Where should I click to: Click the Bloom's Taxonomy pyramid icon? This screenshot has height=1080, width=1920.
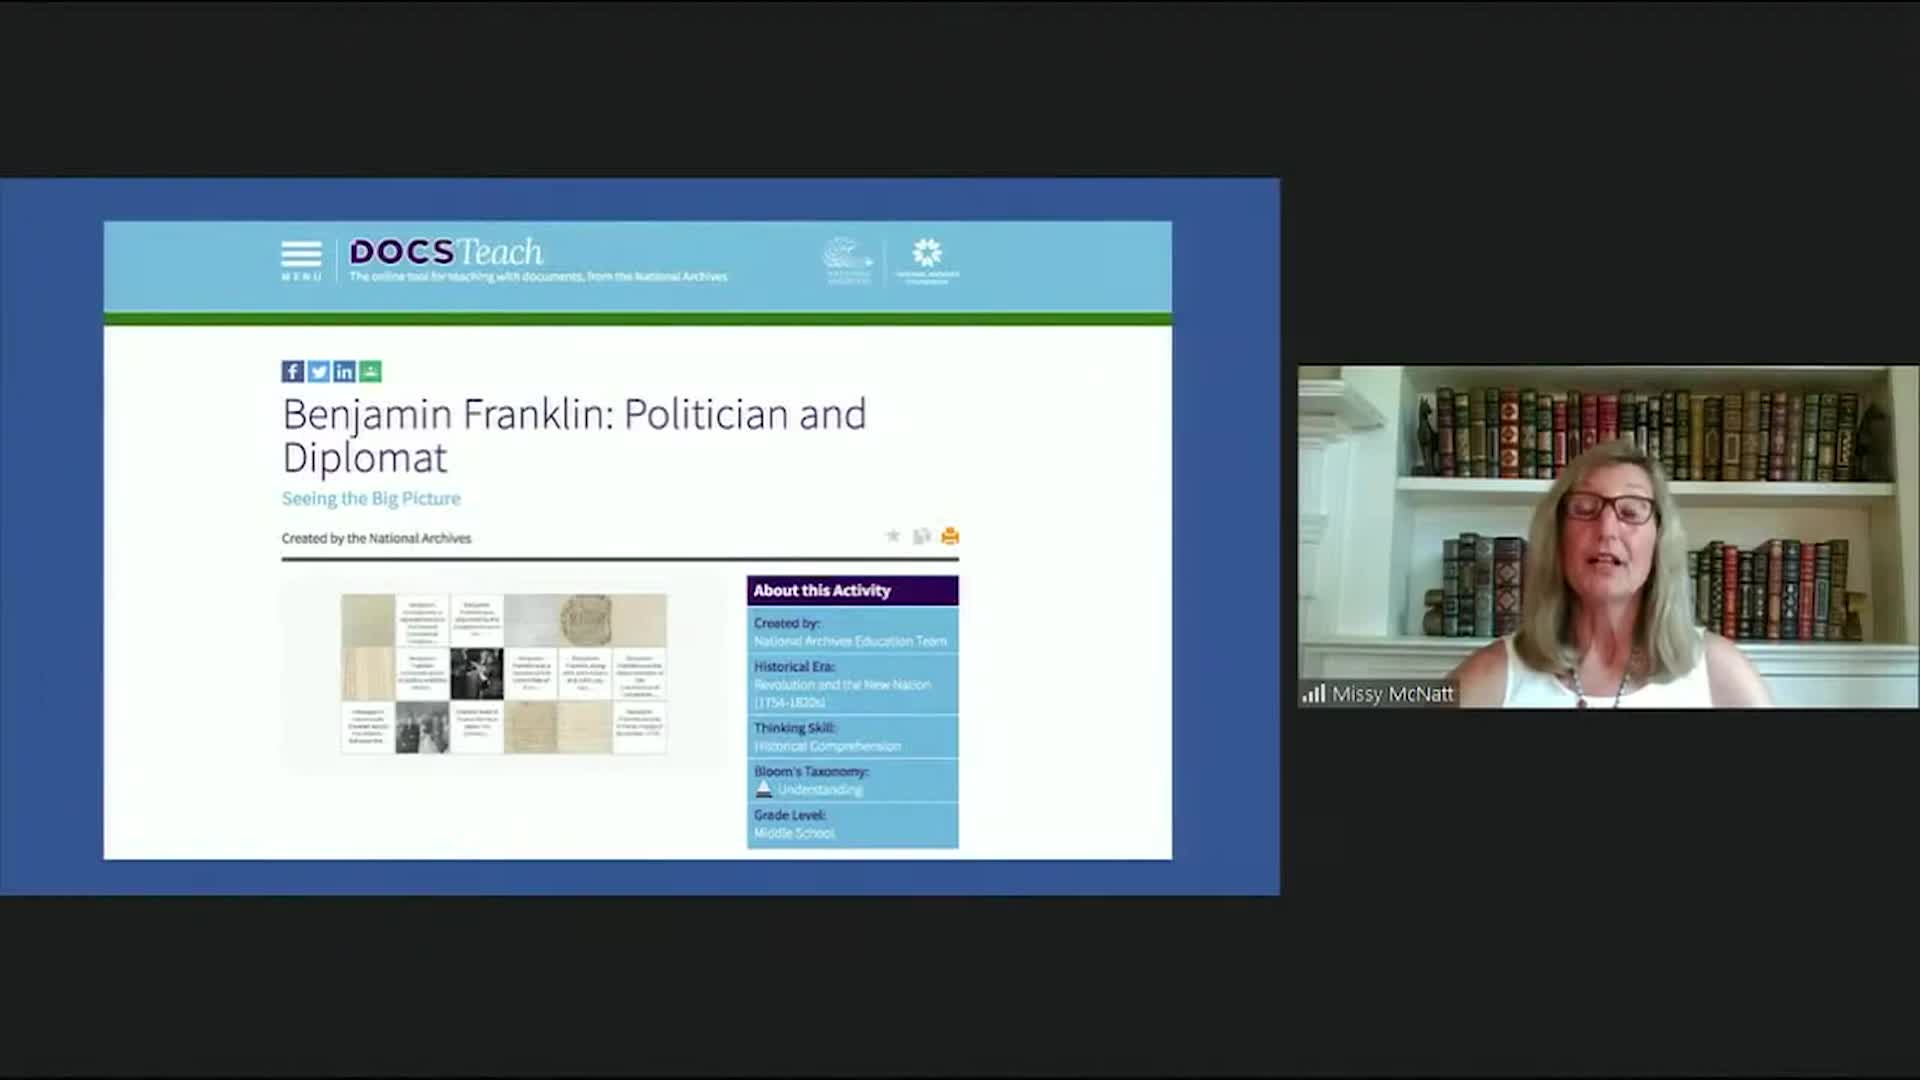(763, 789)
